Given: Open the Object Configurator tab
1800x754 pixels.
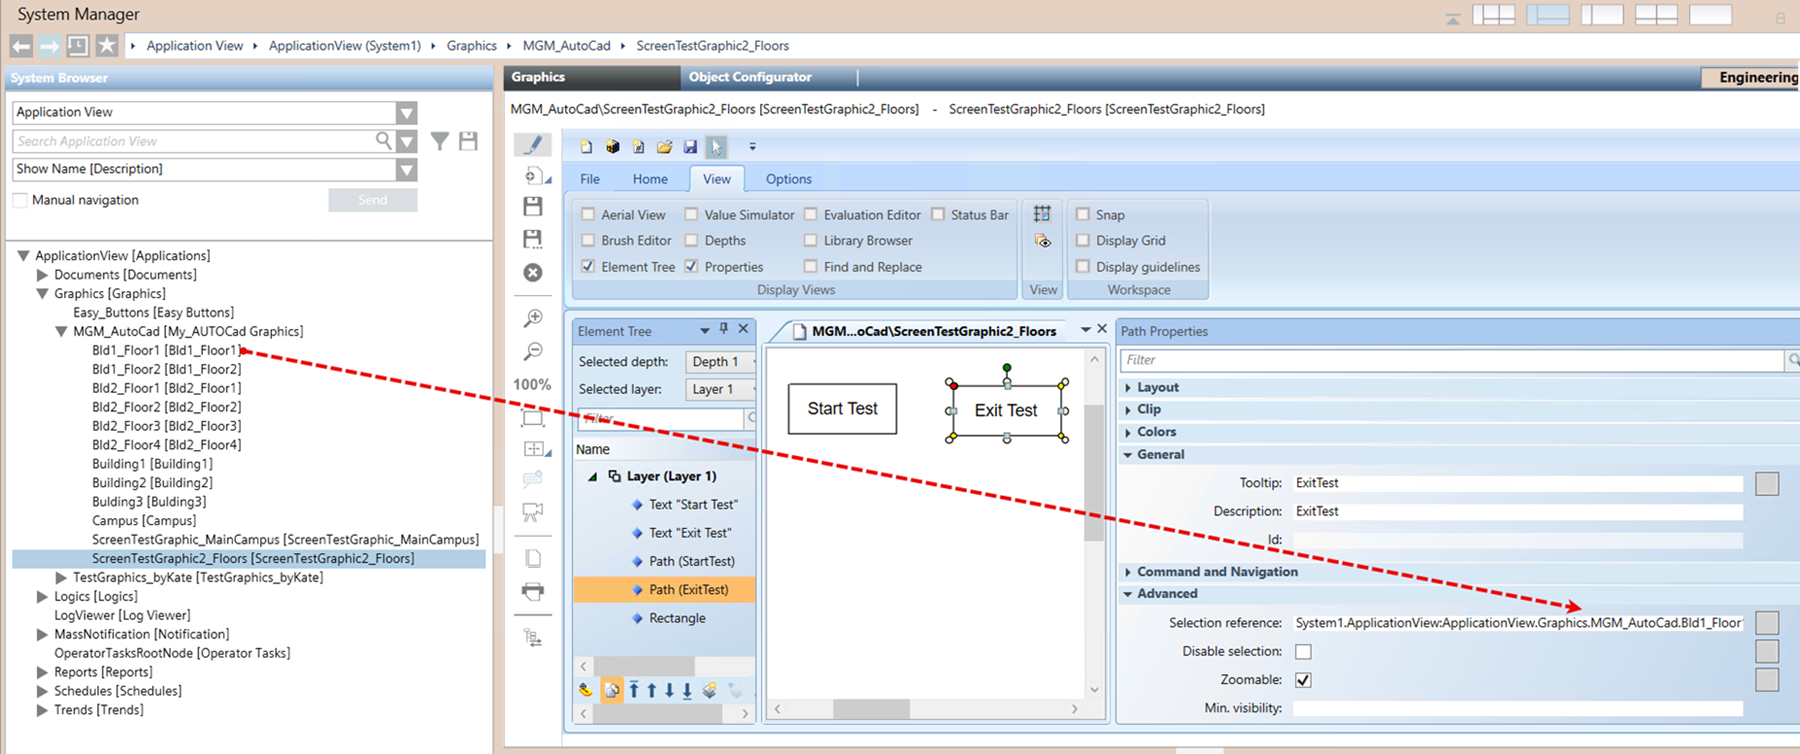Looking at the screenshot, I should click(749, 77).
